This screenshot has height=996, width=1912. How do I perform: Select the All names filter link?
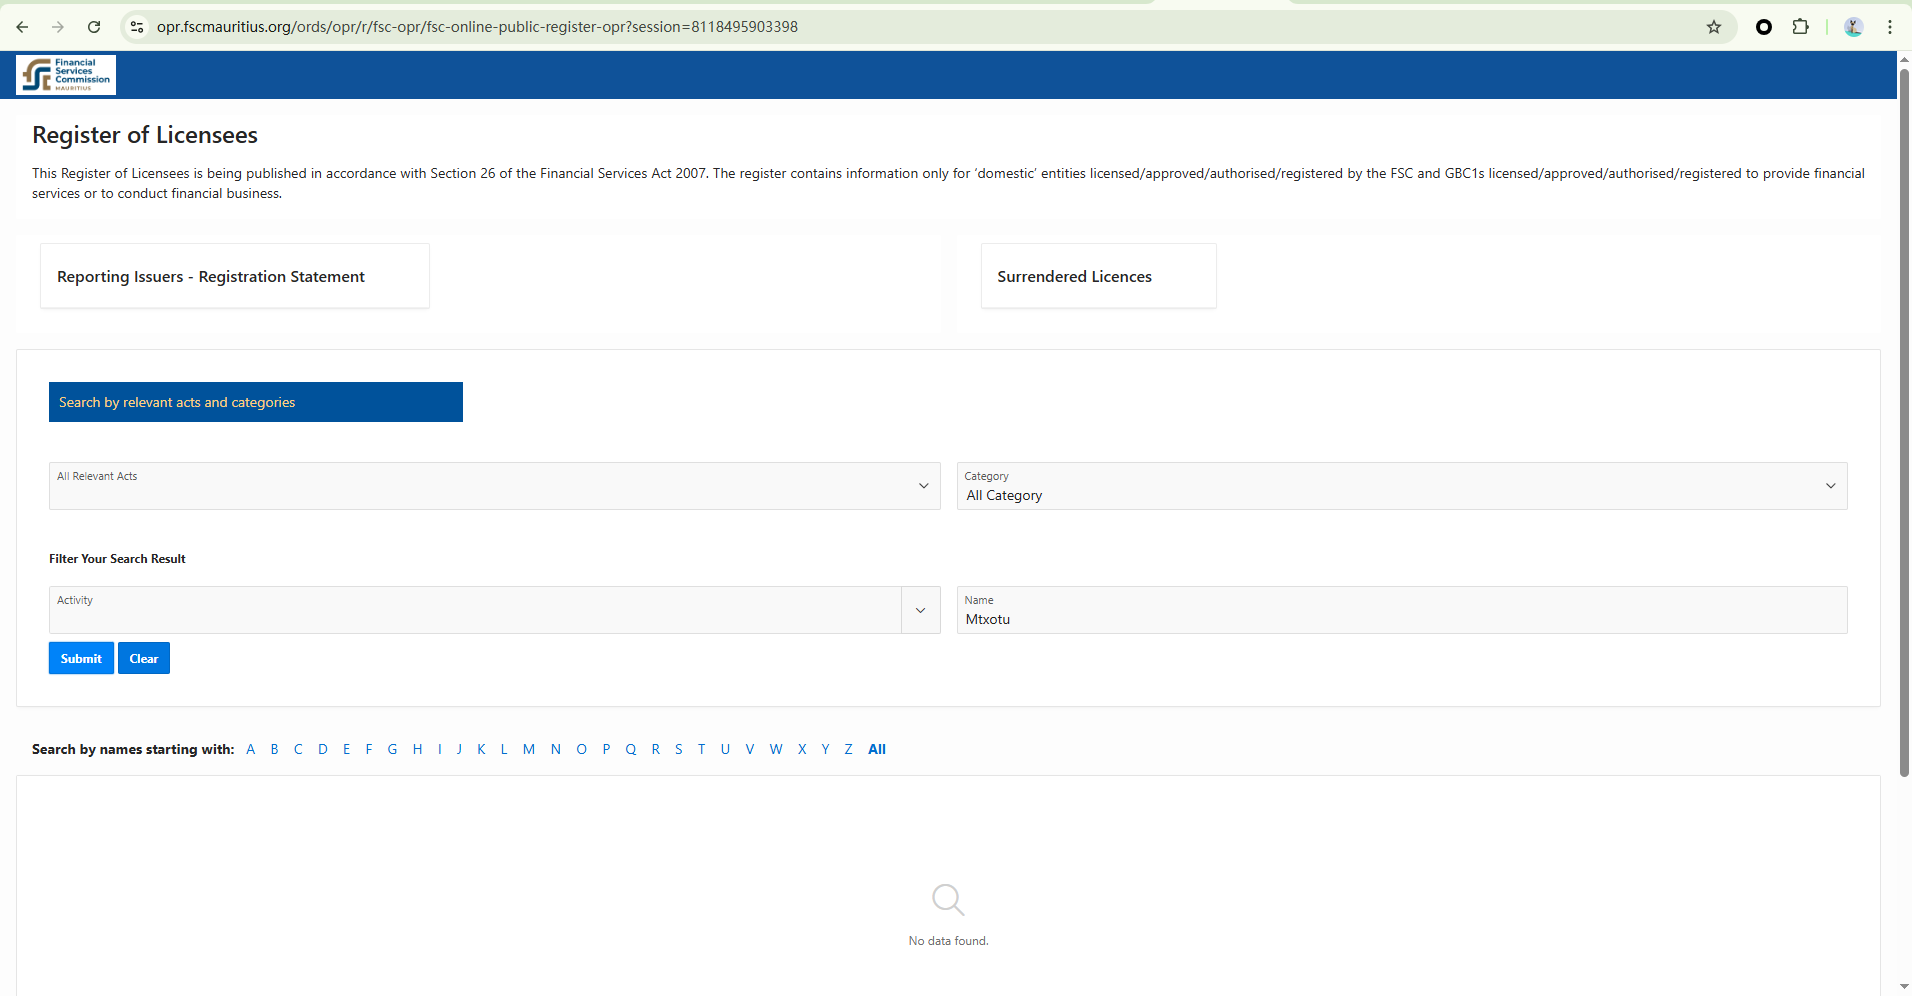coord(877,749)
